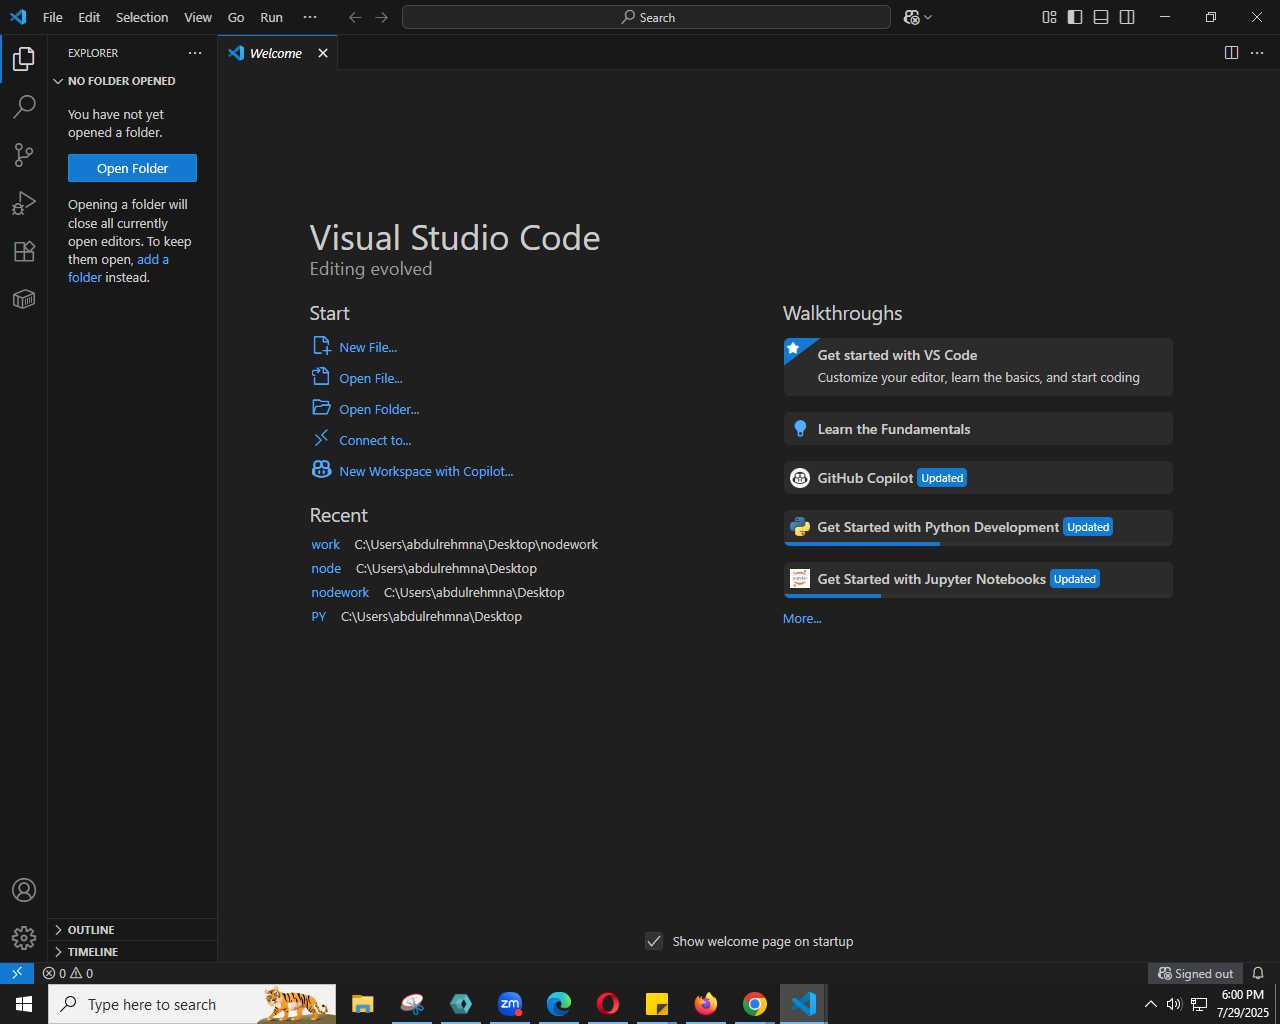Viewport: 1280px width, 1024px height.
Task: Toggle Show welcome page on startup checkbox
Action: [x=654, y=941]
